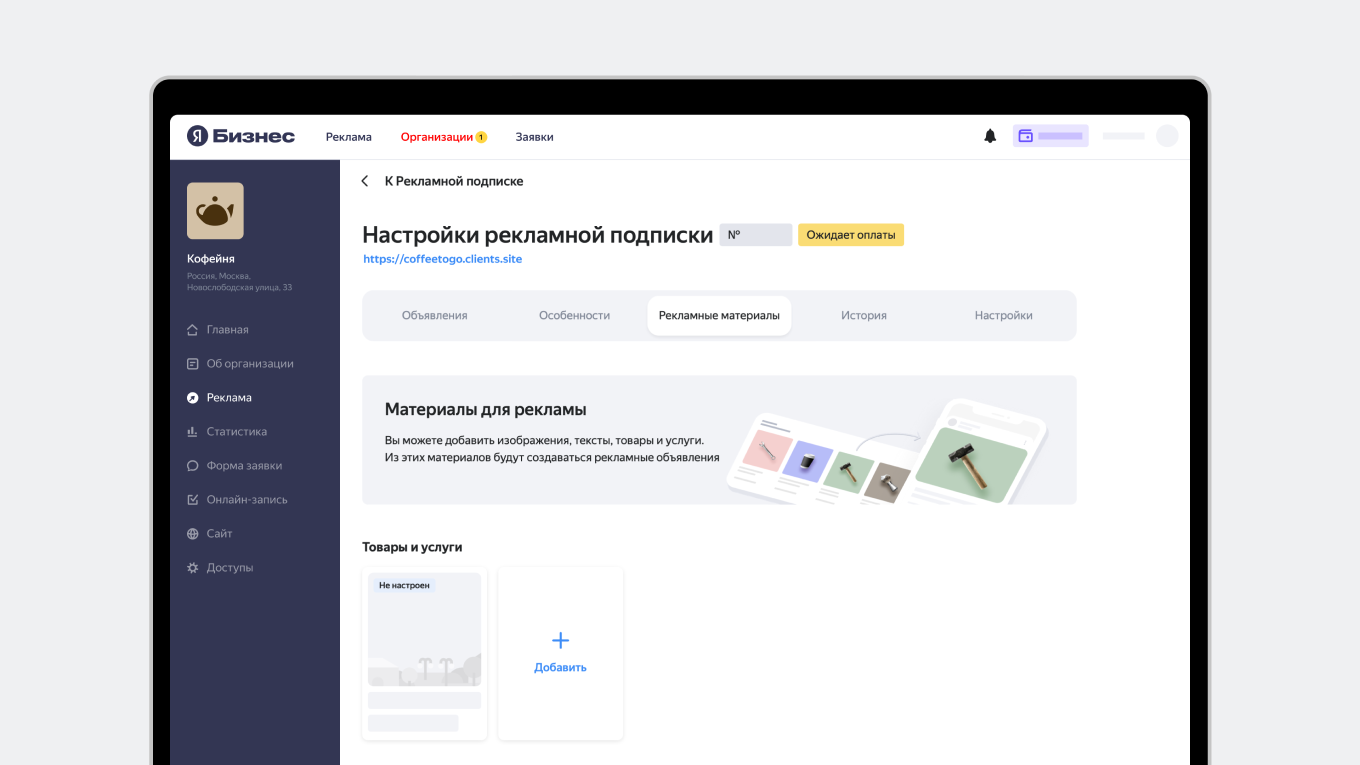Open Статистика via the bar chart icon

pyautogui.click(x=193, y=431)
